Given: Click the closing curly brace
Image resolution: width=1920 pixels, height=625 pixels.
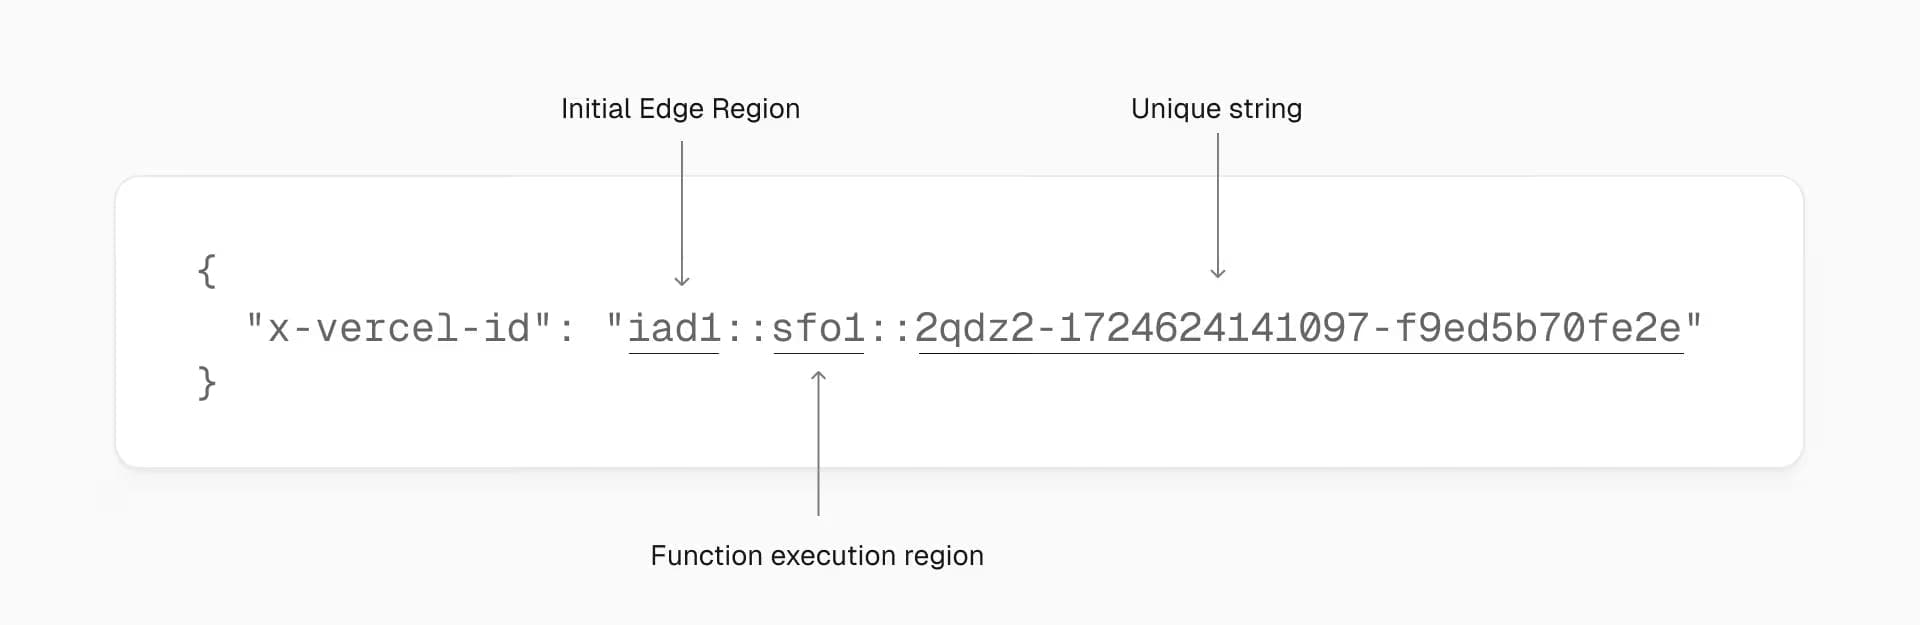Looking at the screenshot, I should point(206,383).
